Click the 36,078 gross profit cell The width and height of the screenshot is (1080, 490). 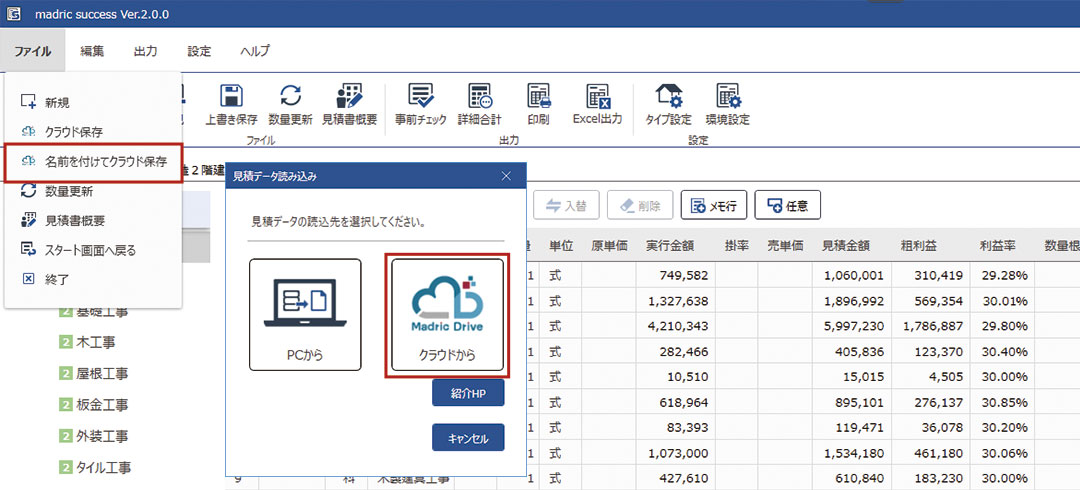(931, 427)
